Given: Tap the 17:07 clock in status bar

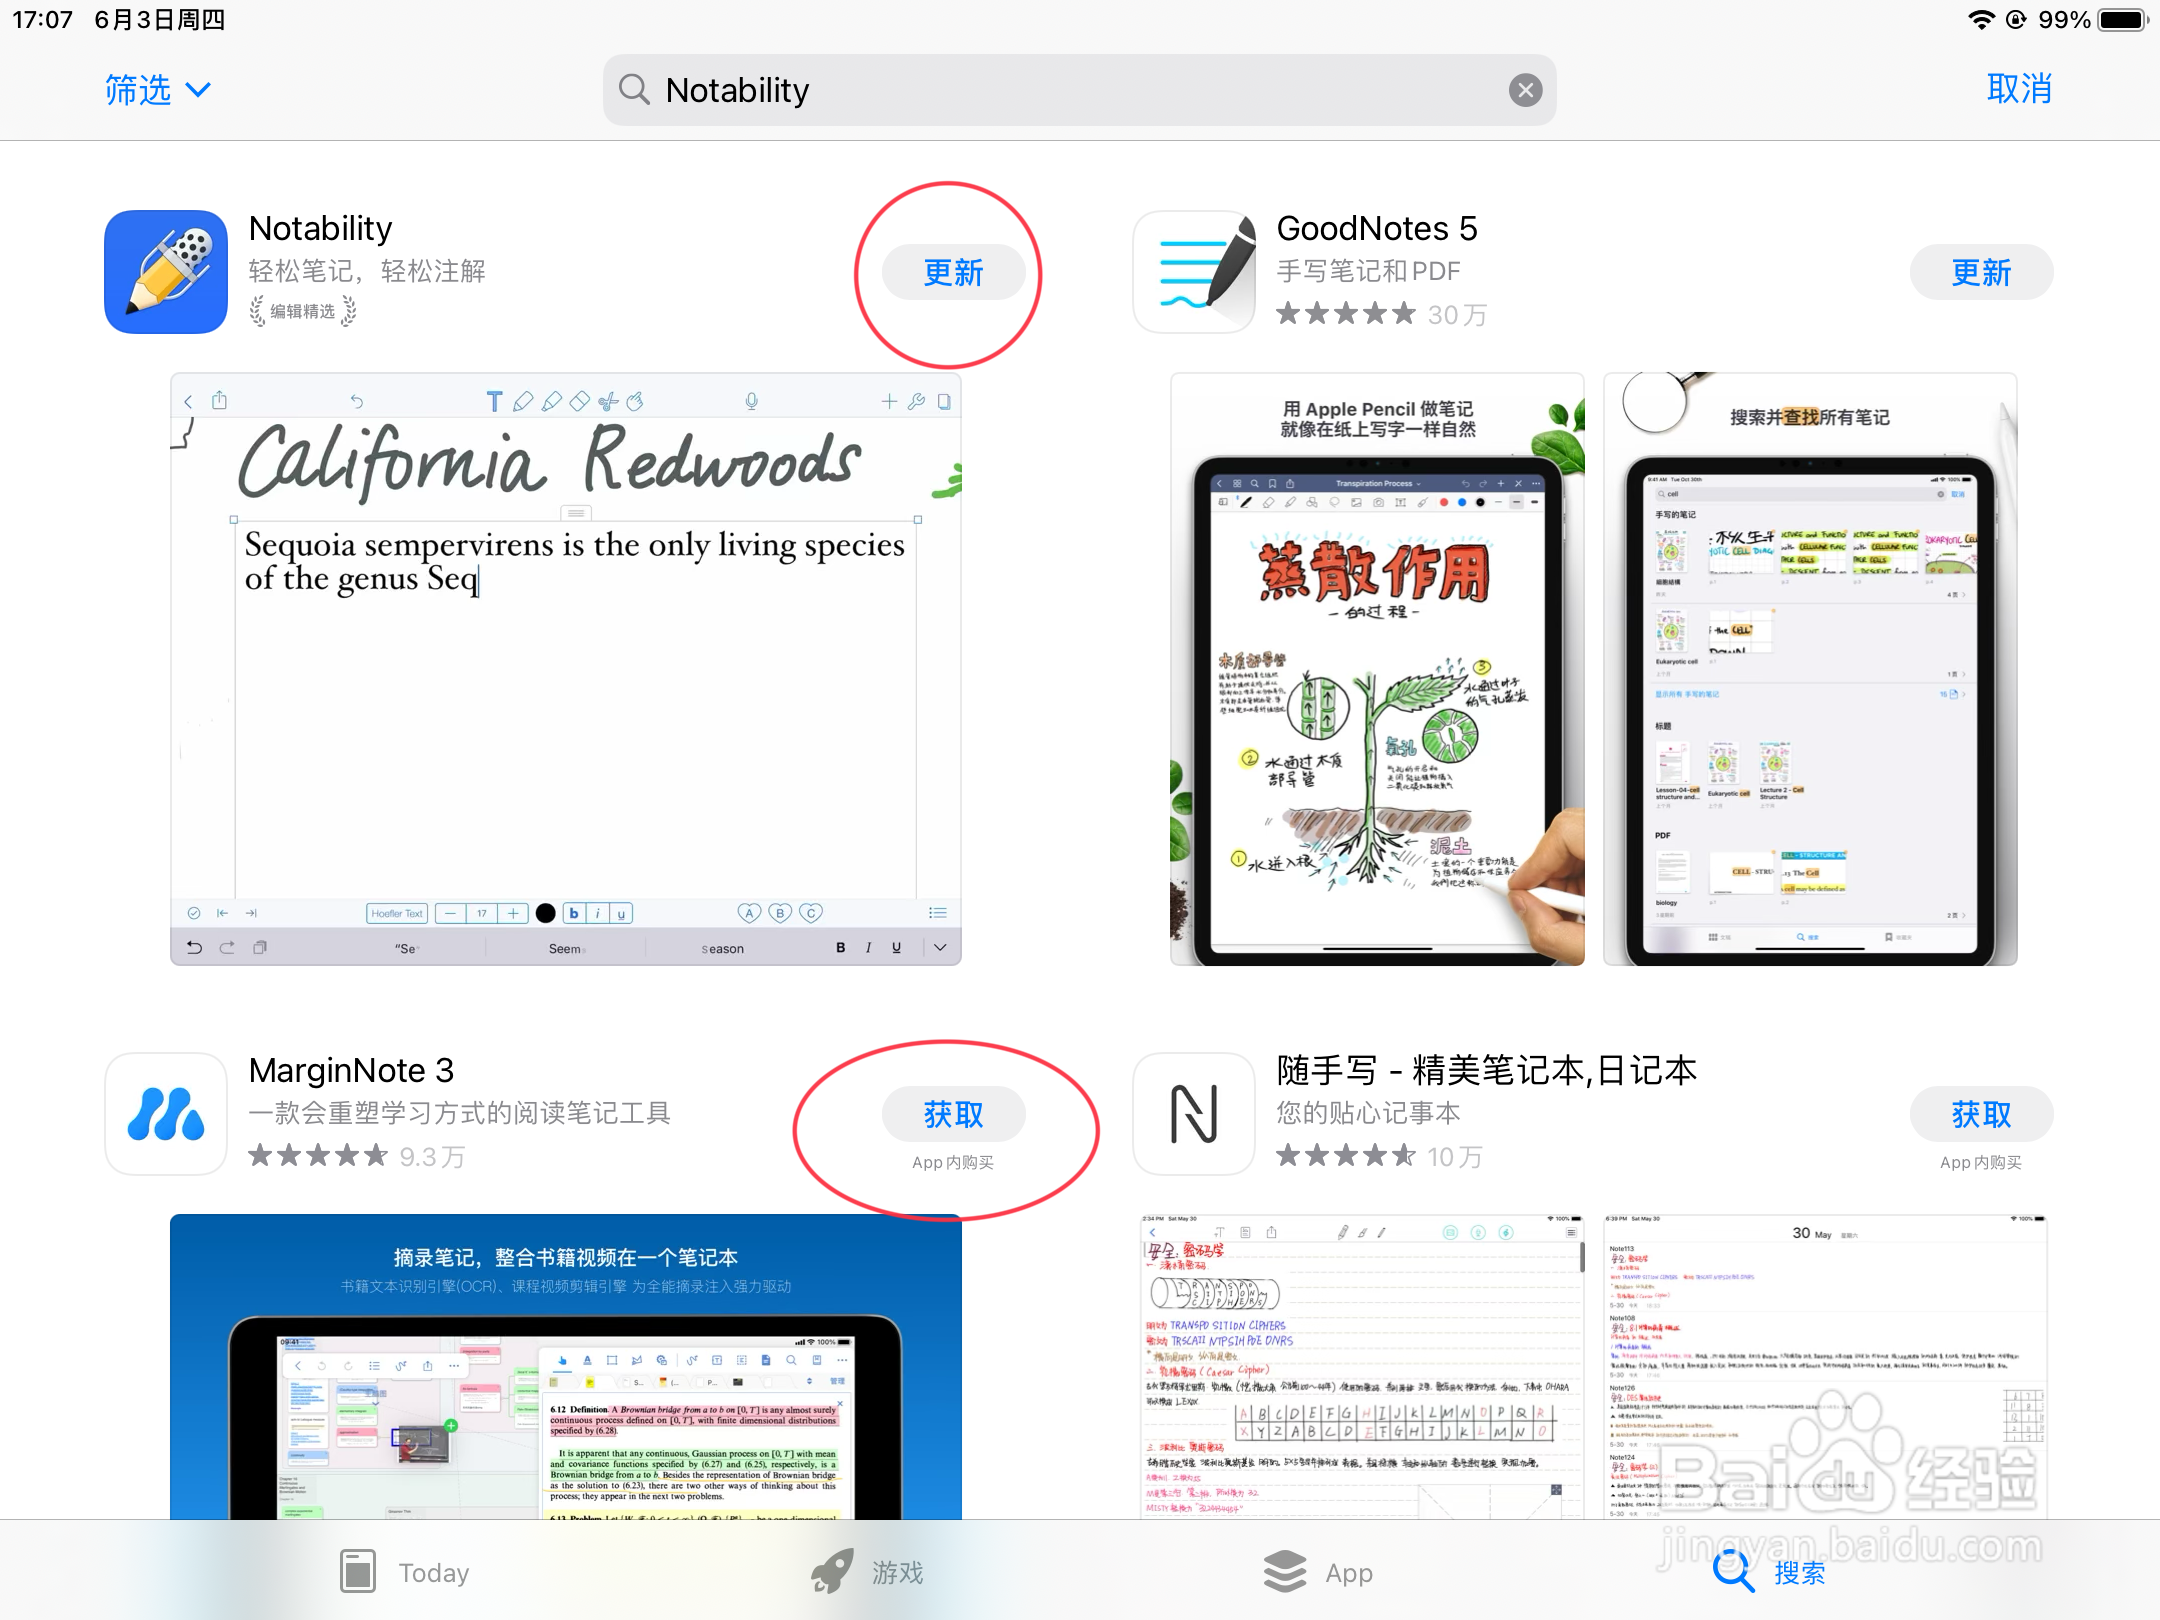Looking at the screenshot, I should (42, 20).
